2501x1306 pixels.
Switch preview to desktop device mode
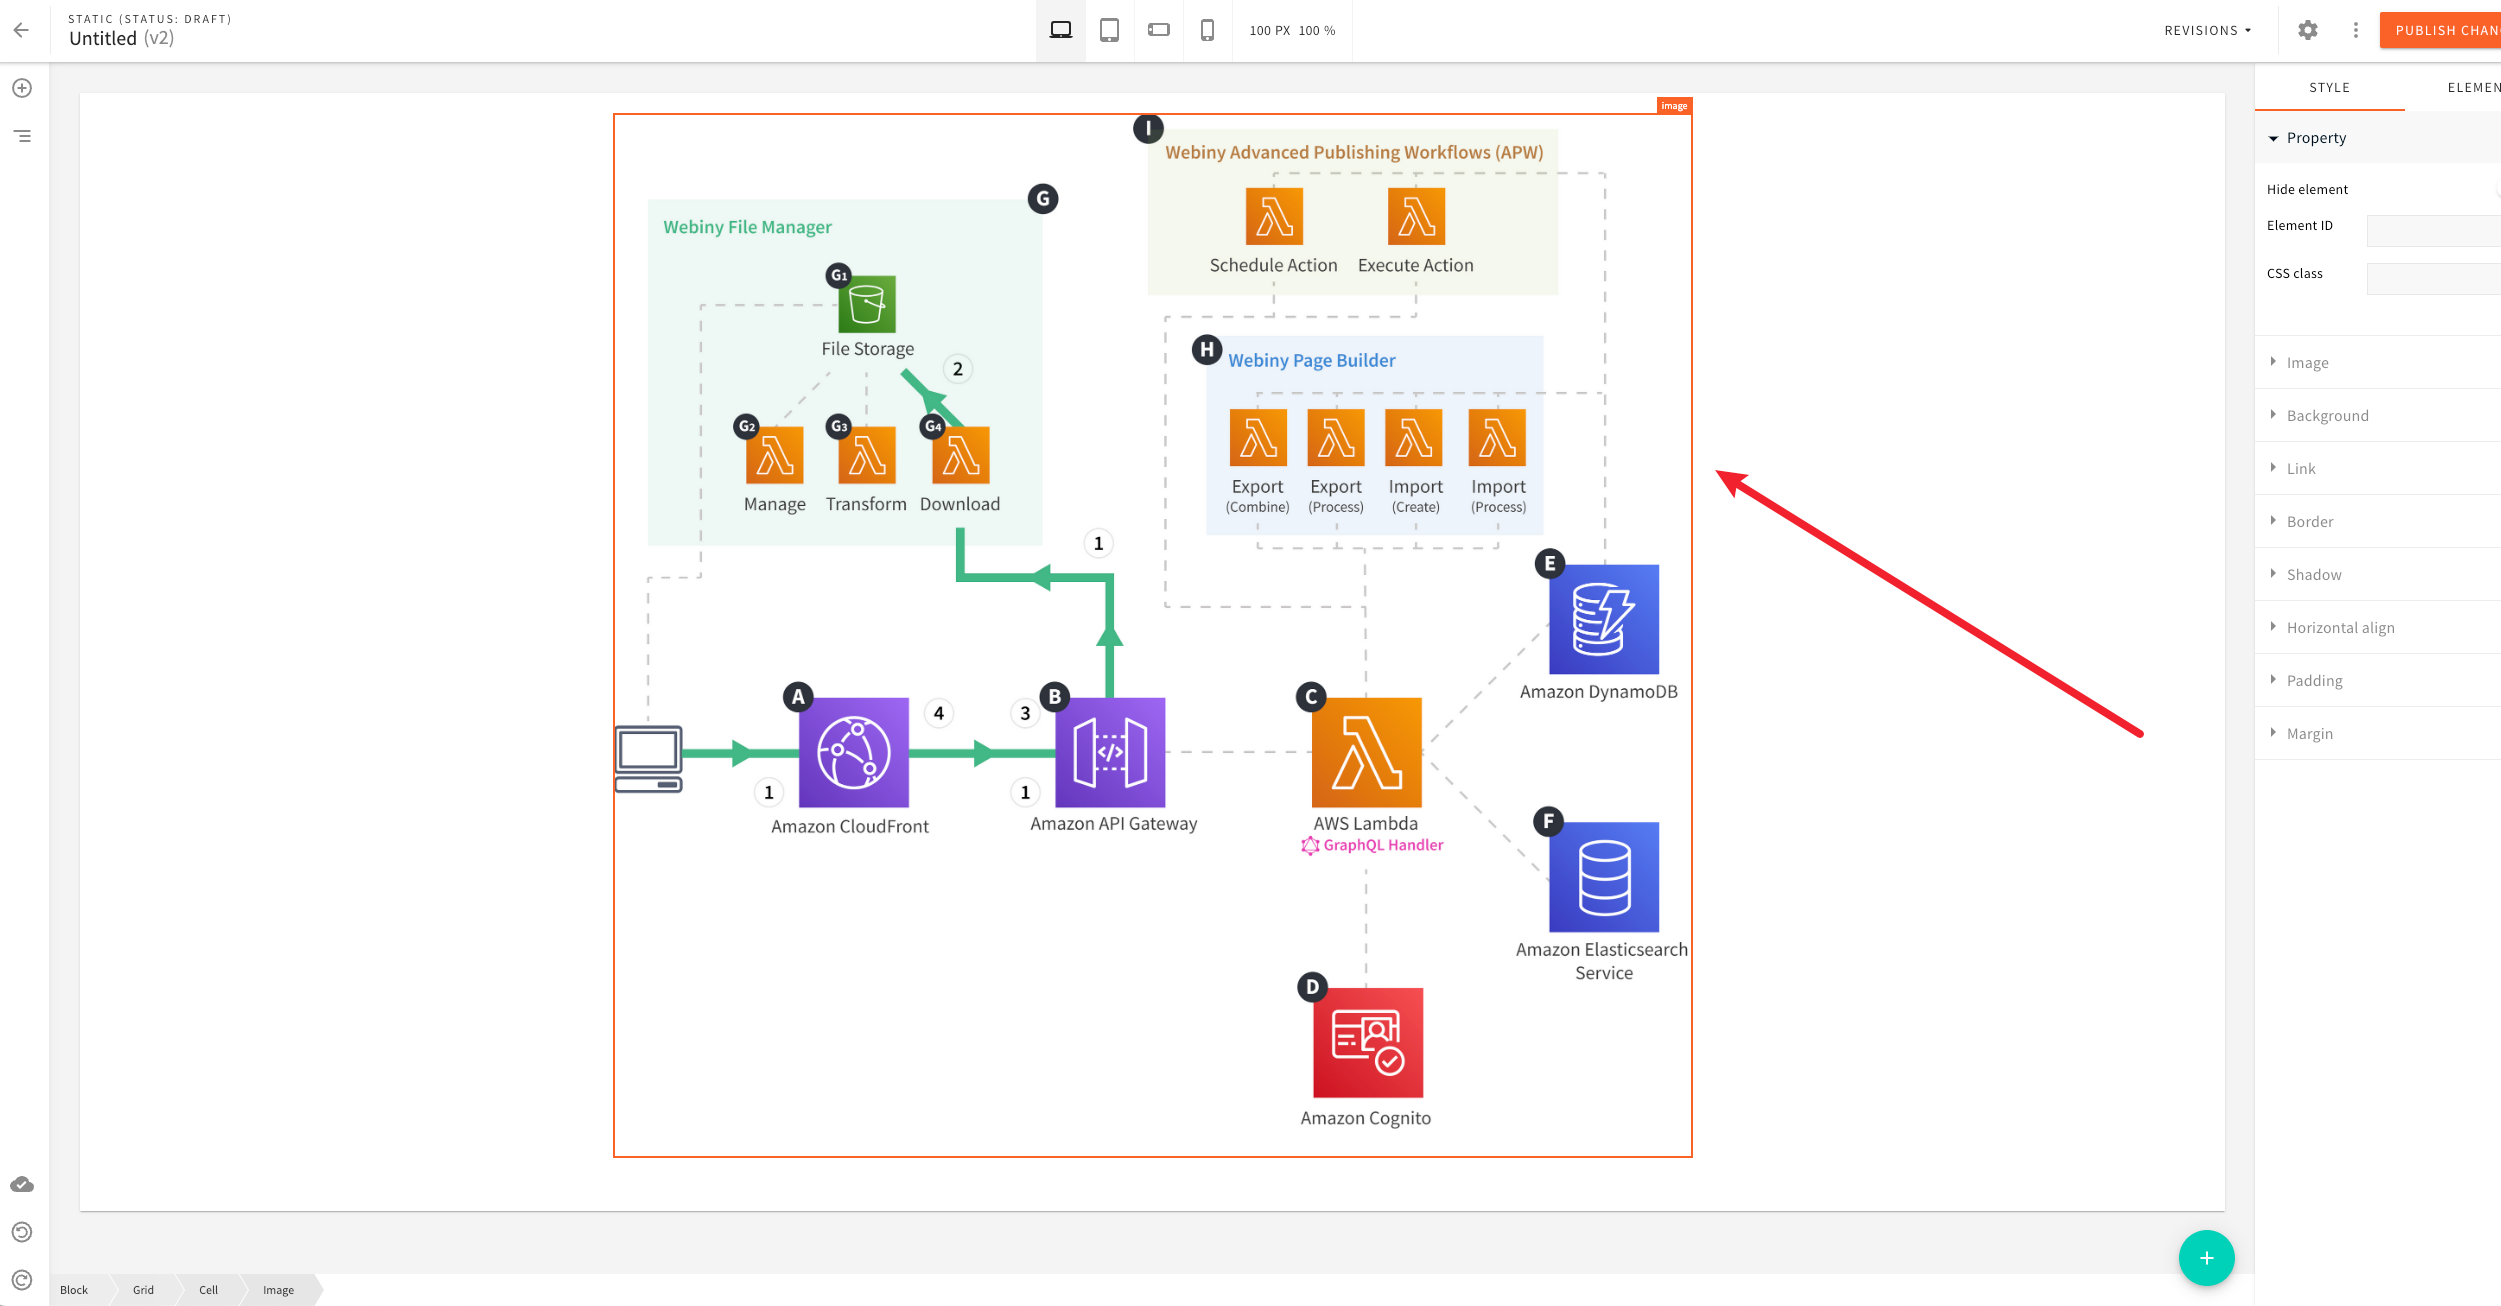tap(1059, 30)
